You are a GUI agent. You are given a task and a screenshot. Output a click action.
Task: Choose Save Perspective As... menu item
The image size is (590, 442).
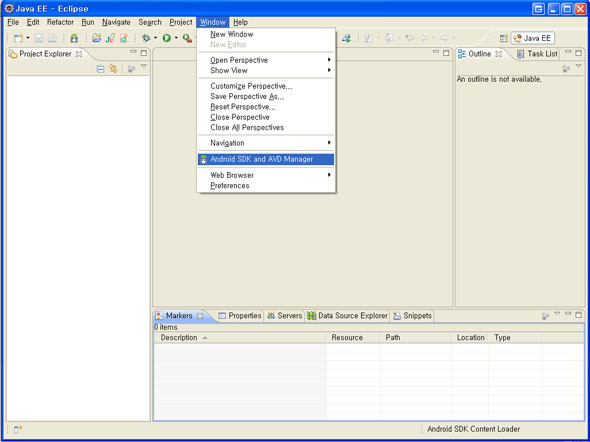click(266, 97)
